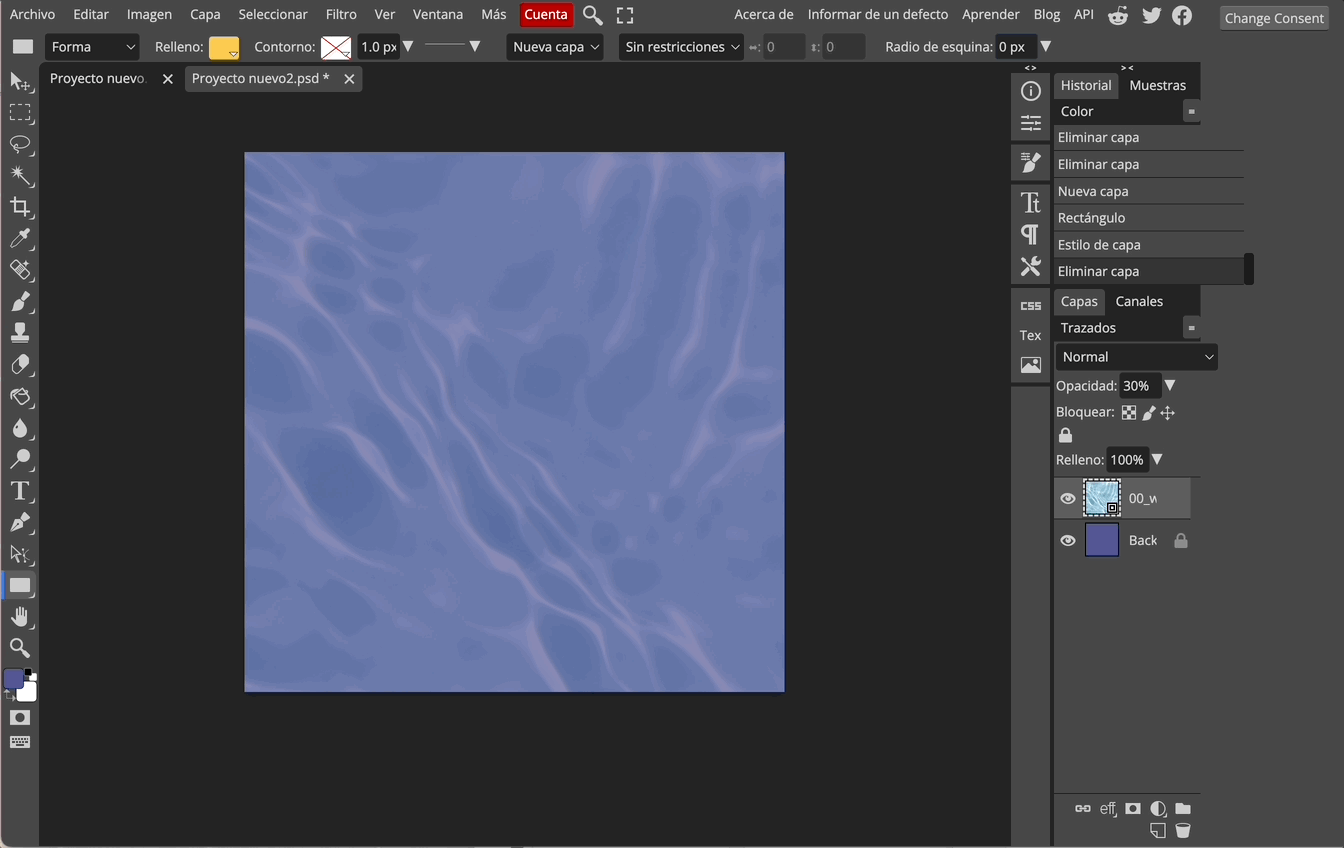Toggle lock position cross arrows icon
The image size is (1344, 848).
[1167, 413]
